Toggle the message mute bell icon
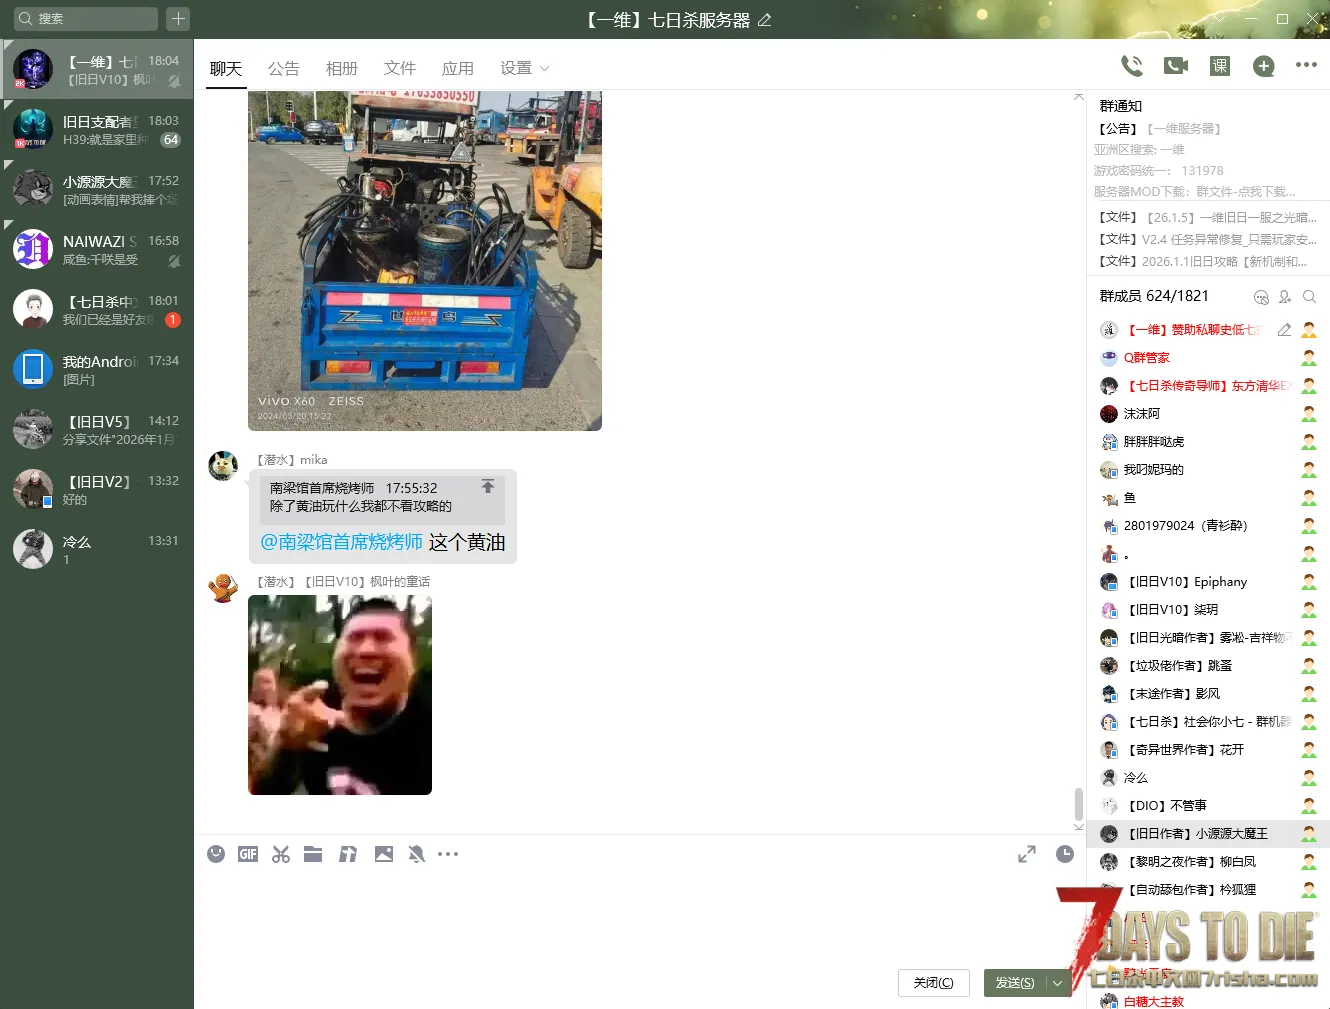The height and width of the screenshot is (1009, 1330). pyautogui.click(x=417, y=854)
